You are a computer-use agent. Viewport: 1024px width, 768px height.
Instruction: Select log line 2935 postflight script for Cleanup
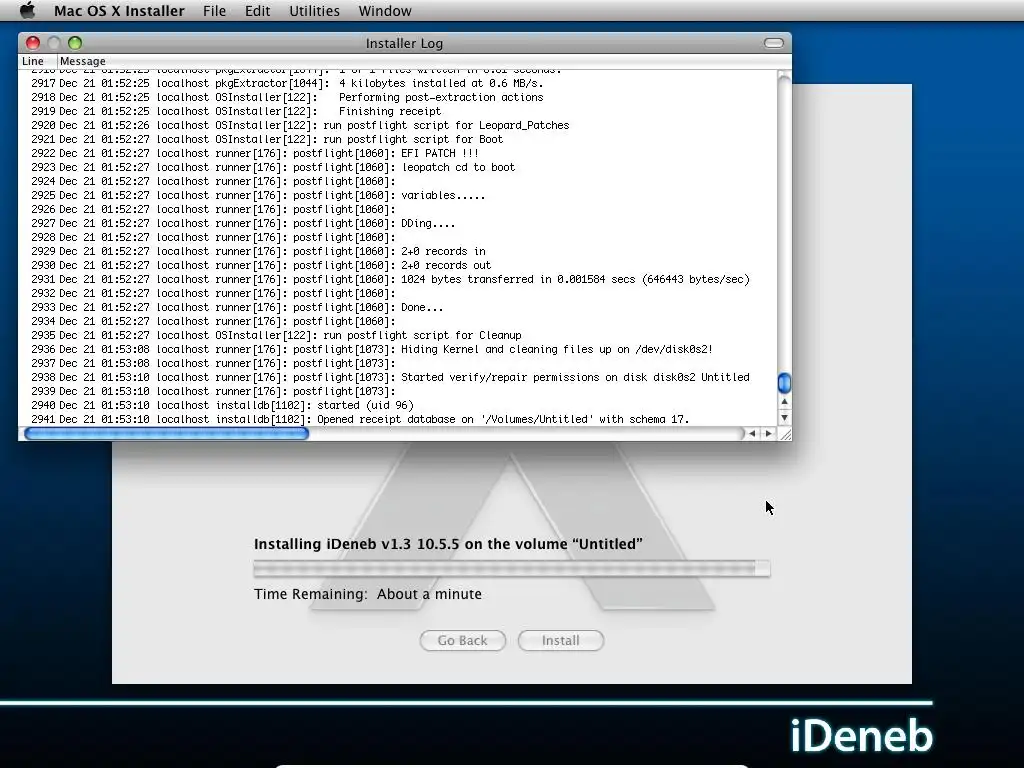(398, 336)
